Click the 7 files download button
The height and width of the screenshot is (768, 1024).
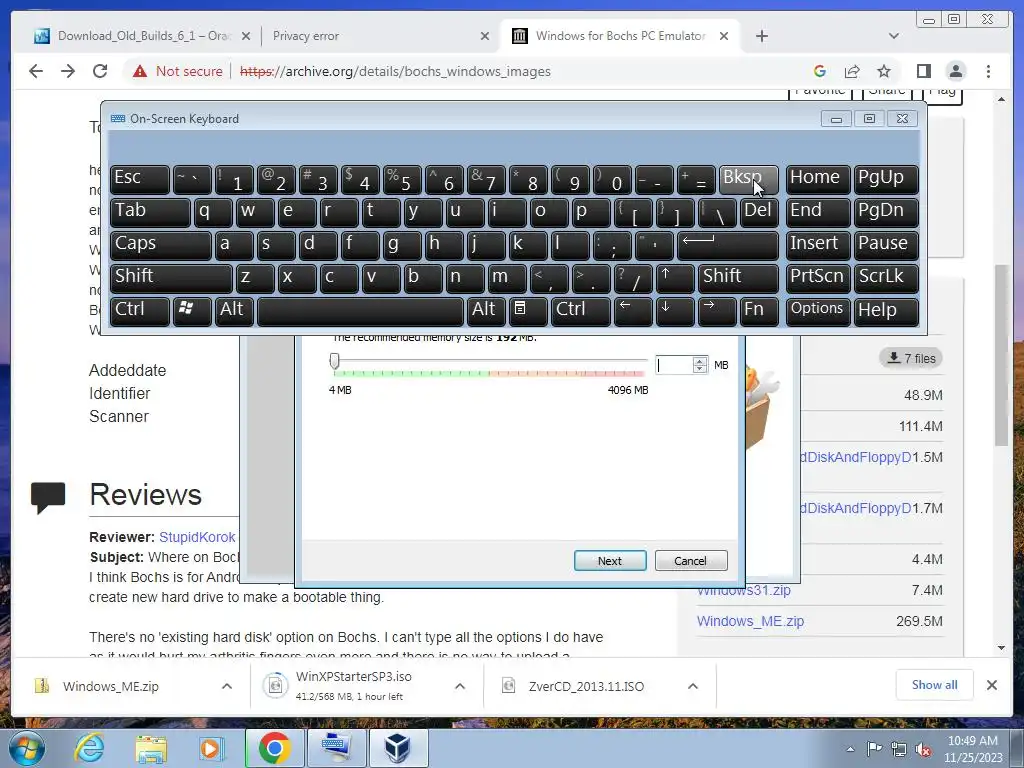tap(911, 358)
